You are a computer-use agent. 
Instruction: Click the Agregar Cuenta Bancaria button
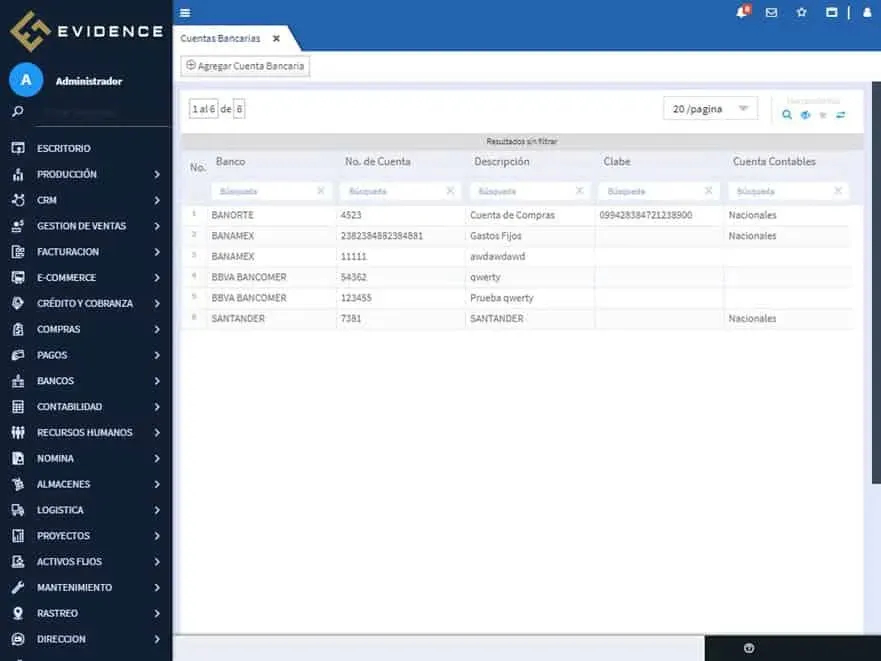click(x=244, y=66)
